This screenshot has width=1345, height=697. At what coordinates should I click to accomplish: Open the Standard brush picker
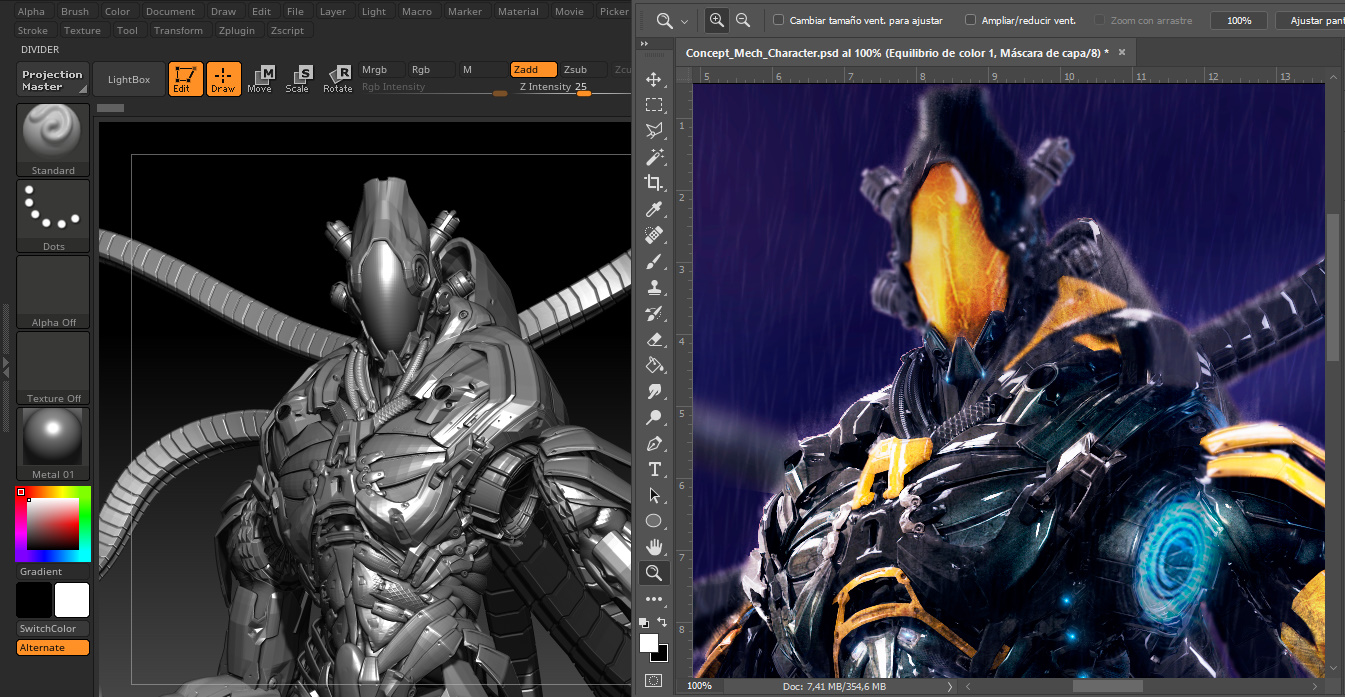[53, 140]
